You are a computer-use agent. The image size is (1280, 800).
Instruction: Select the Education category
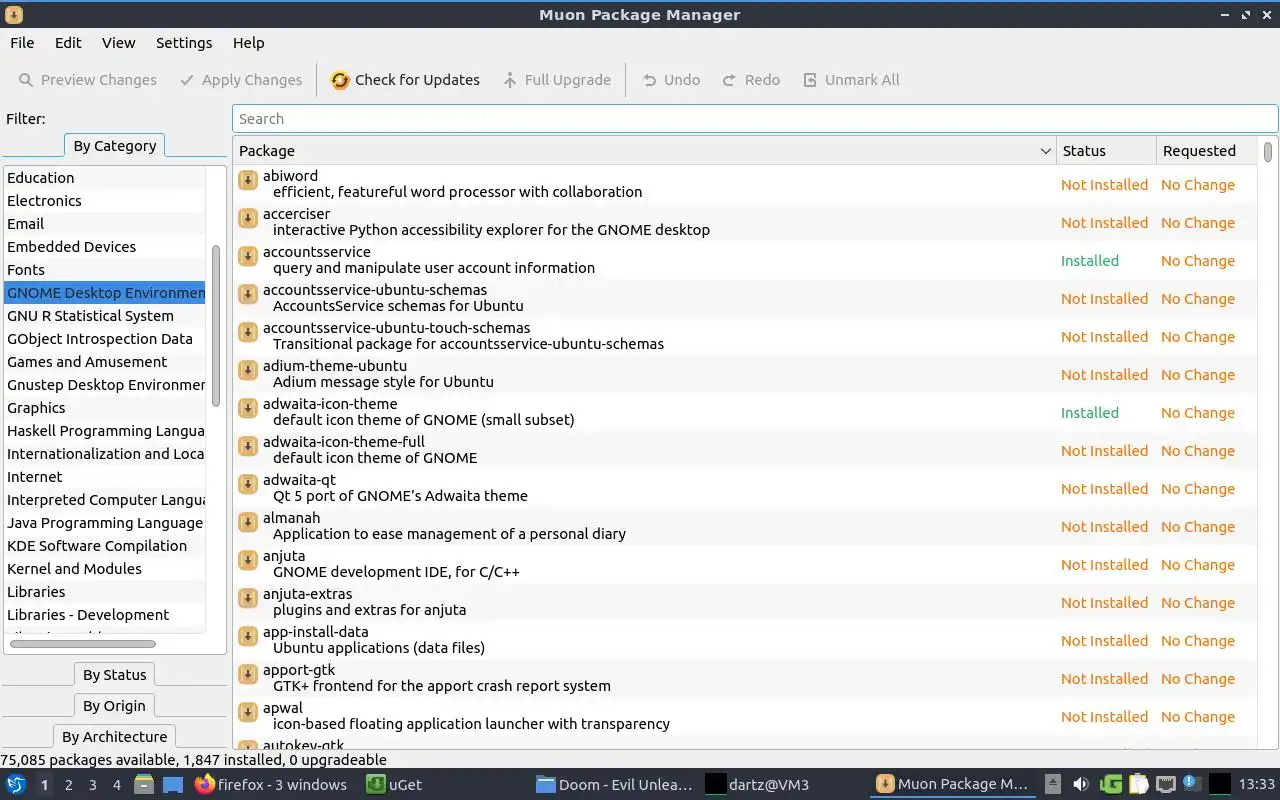click(x=105, y=178)
